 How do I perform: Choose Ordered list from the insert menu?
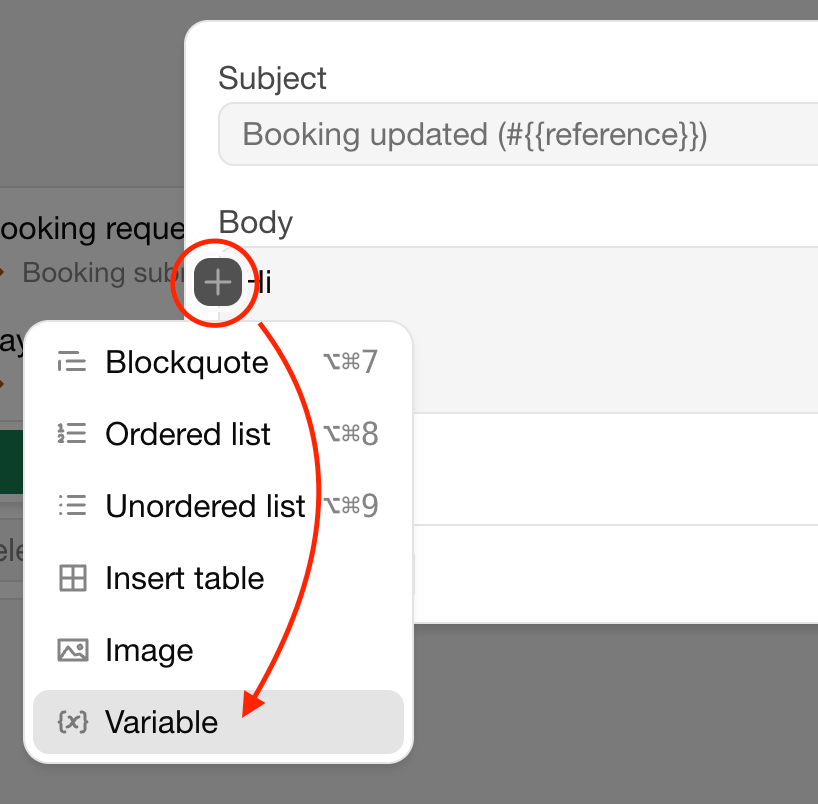[x=188, y=434]
